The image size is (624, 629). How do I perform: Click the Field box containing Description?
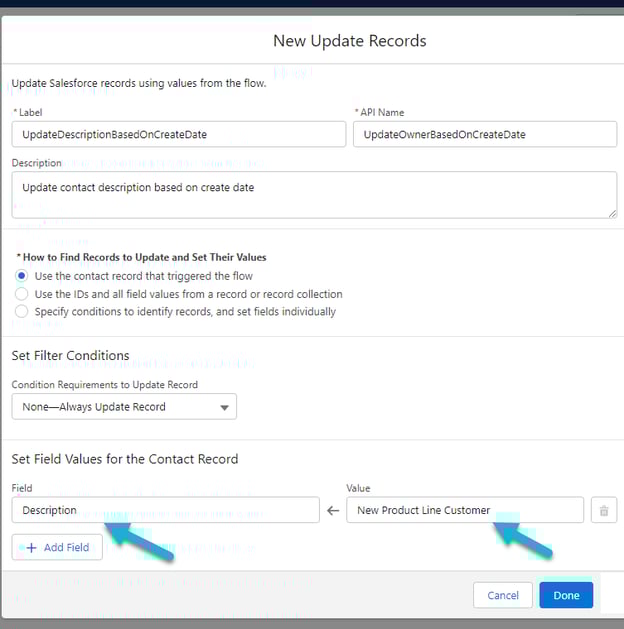pos(166,510)
